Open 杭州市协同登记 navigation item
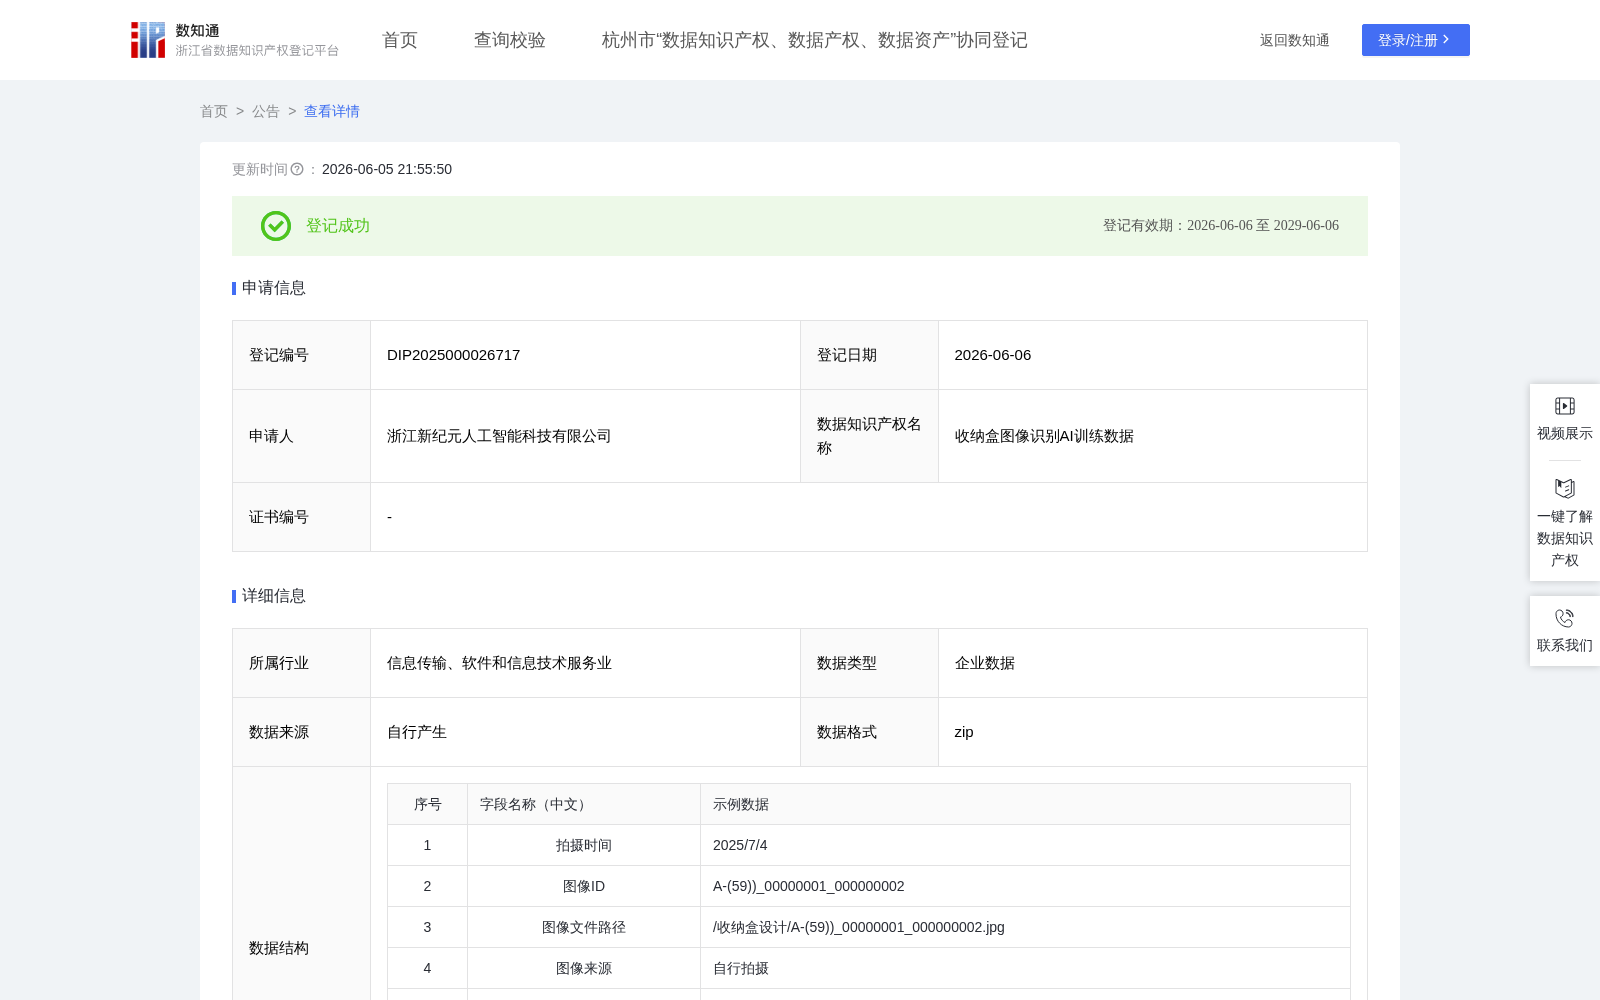 [815, 40]
